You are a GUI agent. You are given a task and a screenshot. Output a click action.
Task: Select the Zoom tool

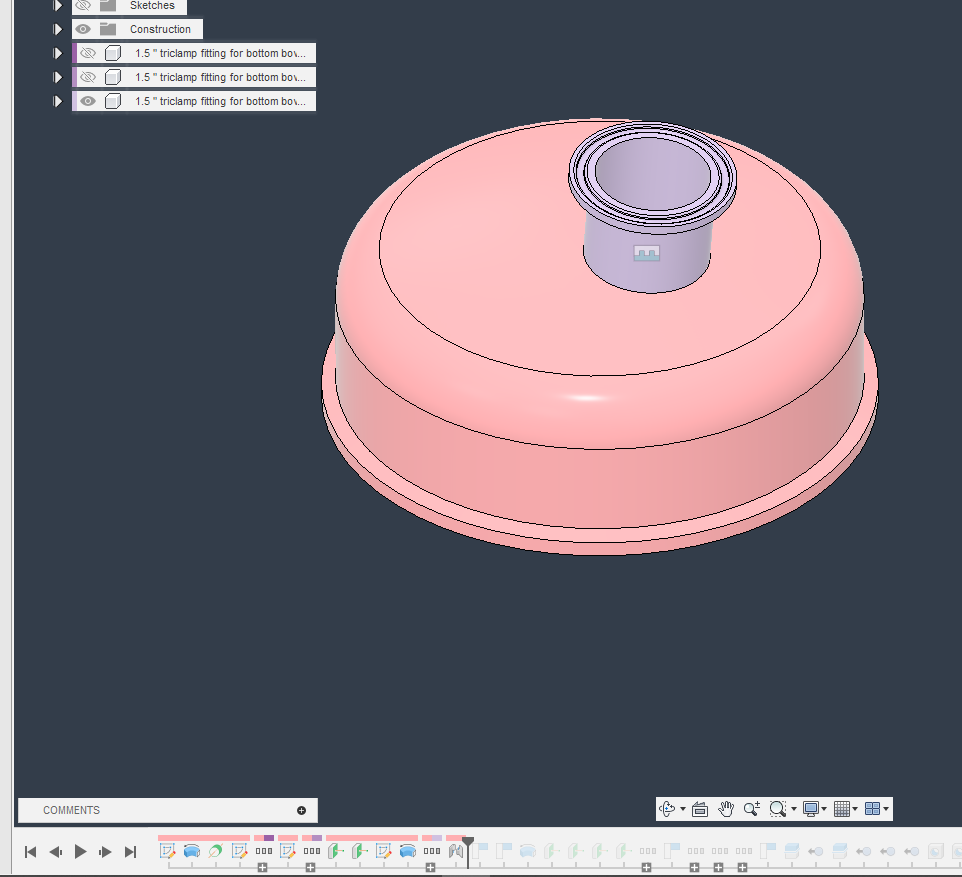coord(751,809)
